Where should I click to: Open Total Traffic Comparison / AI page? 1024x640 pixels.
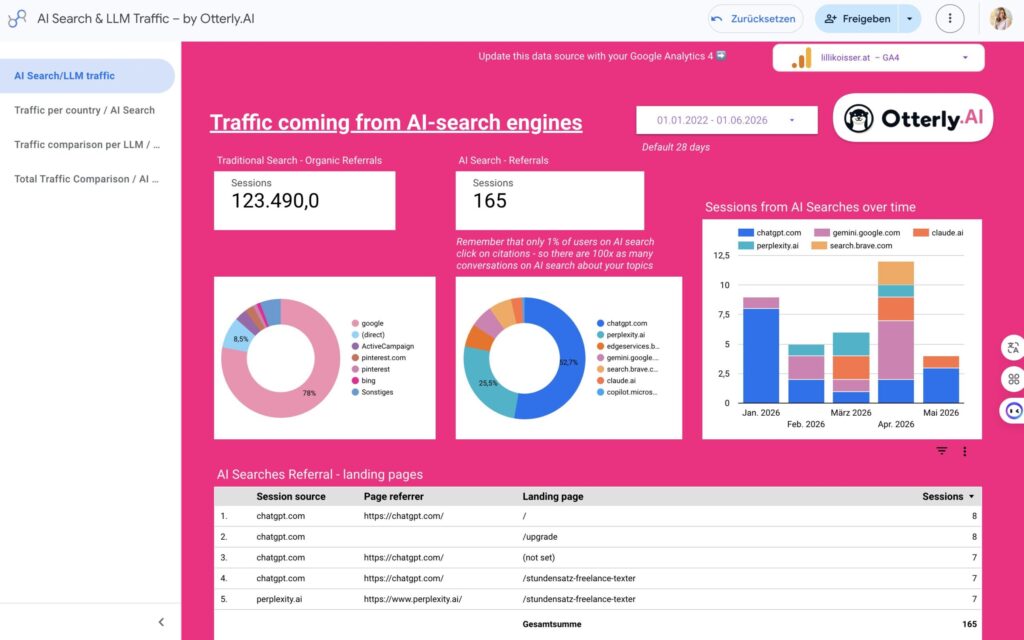pos(86,179)
